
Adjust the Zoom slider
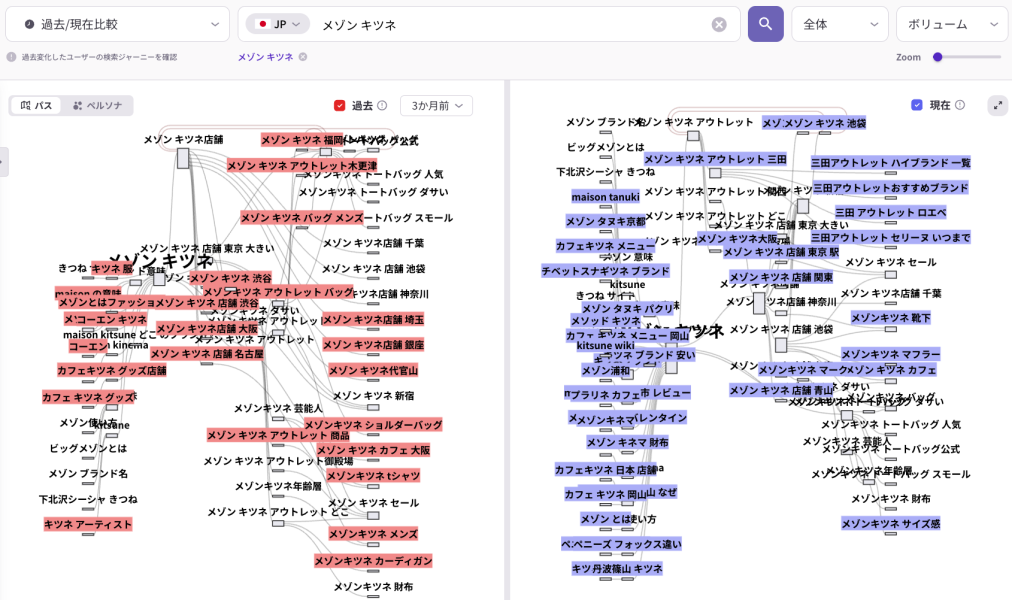(938, 57)
